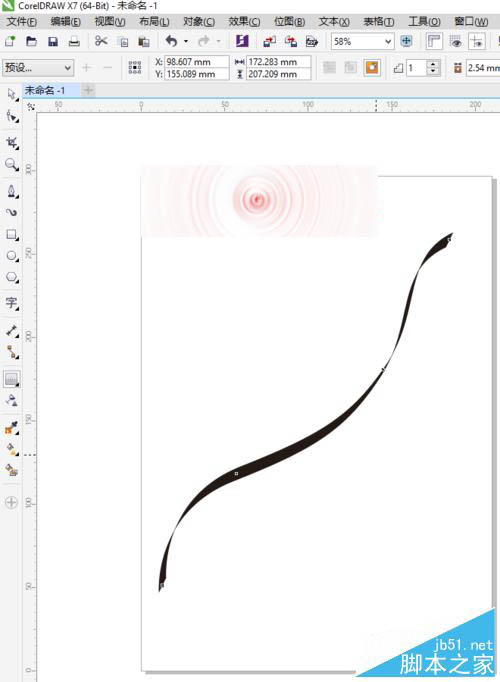Select the Zoom magnifier tool
Image resolution: width=500 pixels, height=682 pixels.
(x=12, y=164)
